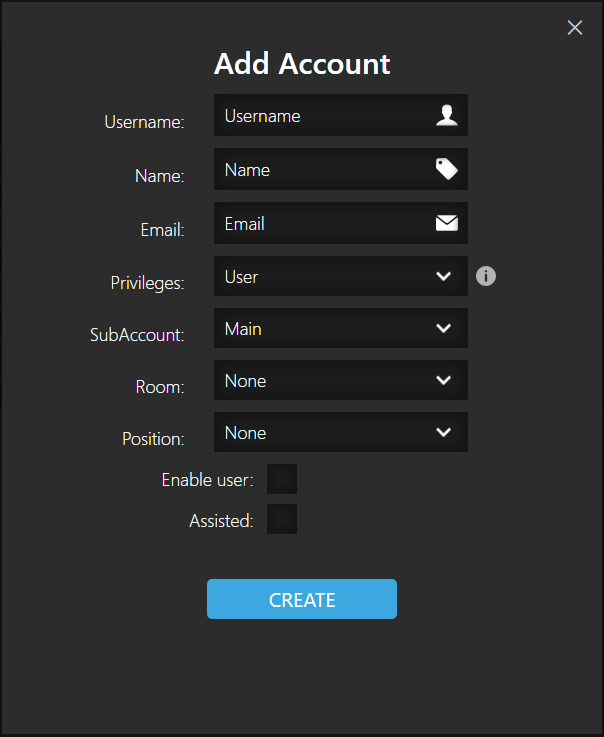Open the Privileges dropdown showing User
This screenshot has height=737, width=604.
point(341,276)
